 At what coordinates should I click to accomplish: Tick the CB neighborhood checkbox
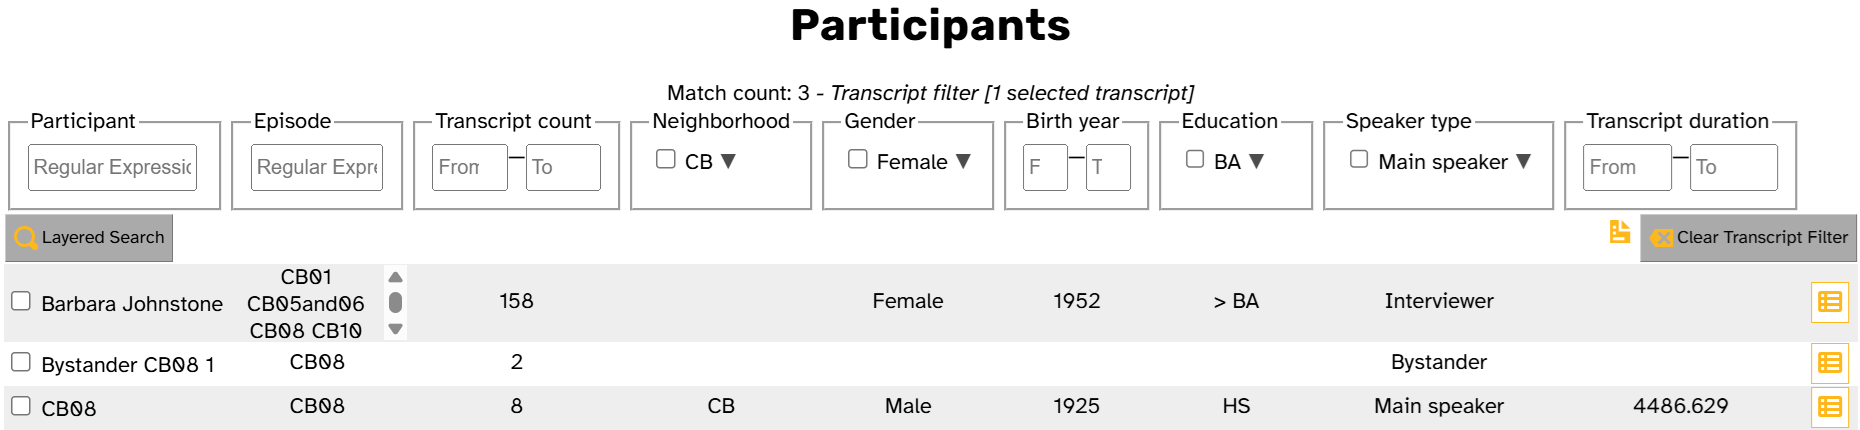[x=666, y=159]
